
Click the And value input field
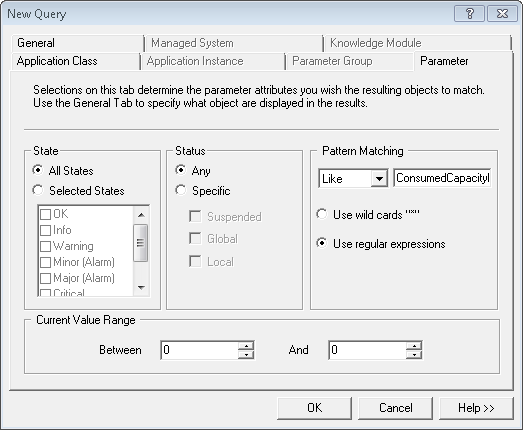pos(368,350)
